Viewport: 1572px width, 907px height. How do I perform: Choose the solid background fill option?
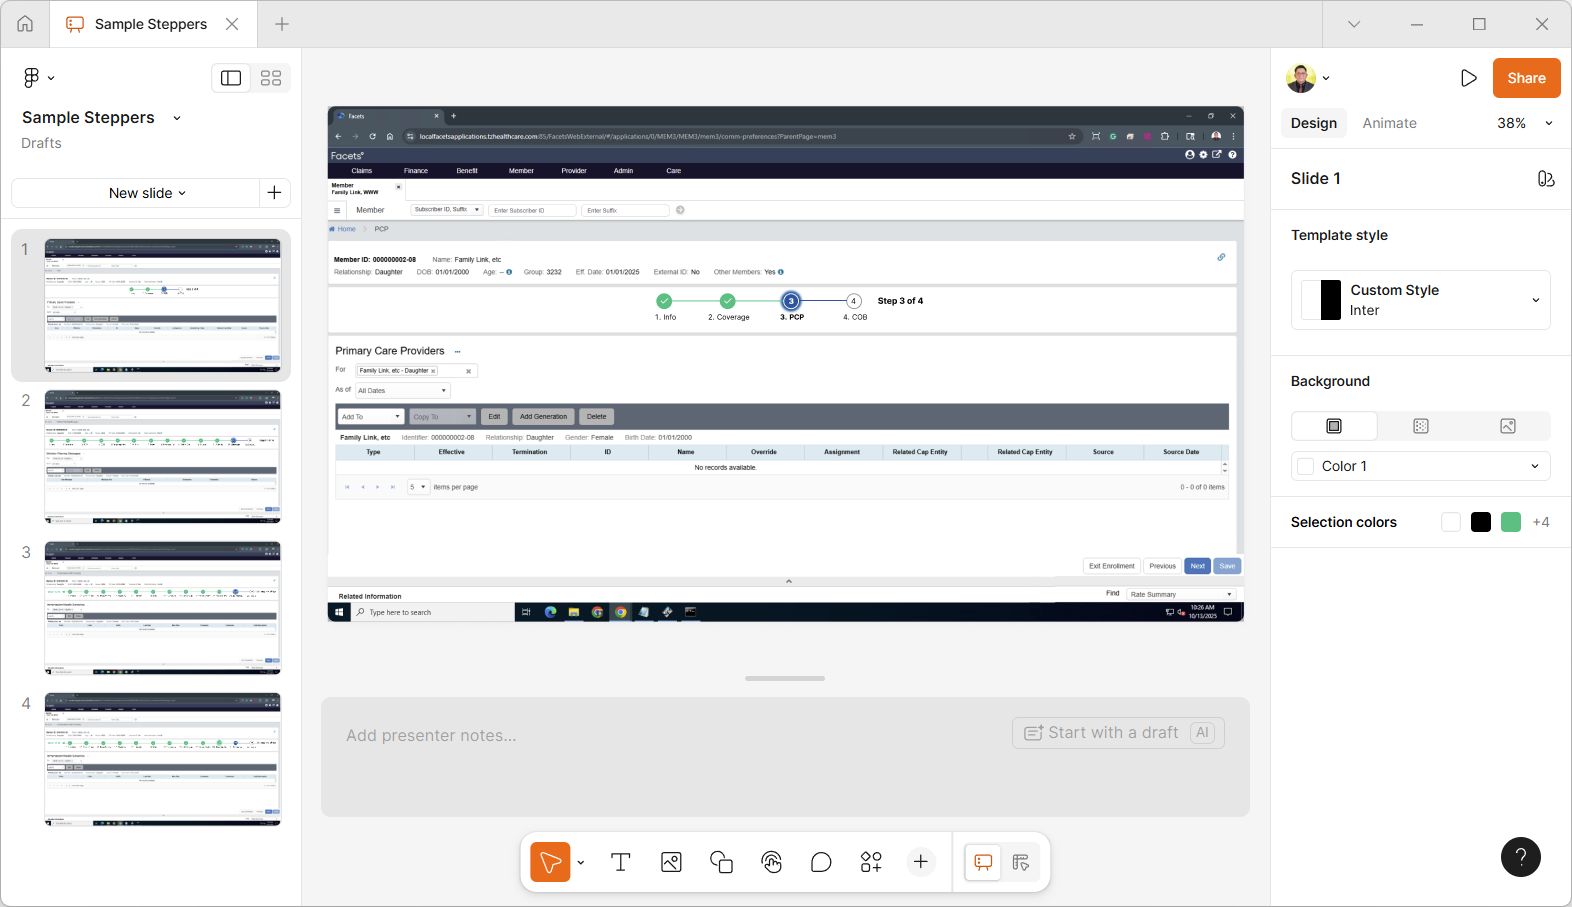pos(1334,426)
